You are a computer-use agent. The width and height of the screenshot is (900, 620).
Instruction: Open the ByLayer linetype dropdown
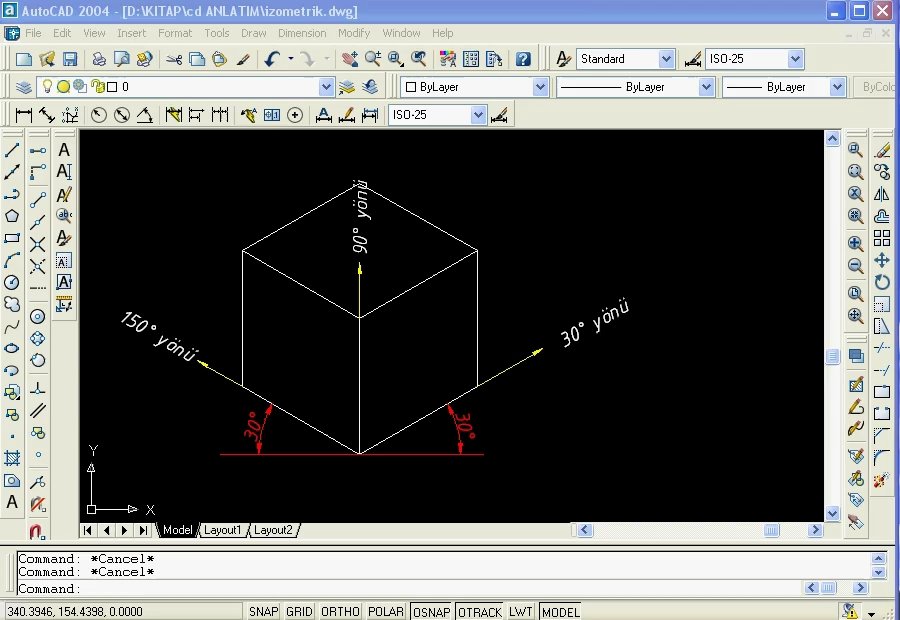tap(706, 87)
